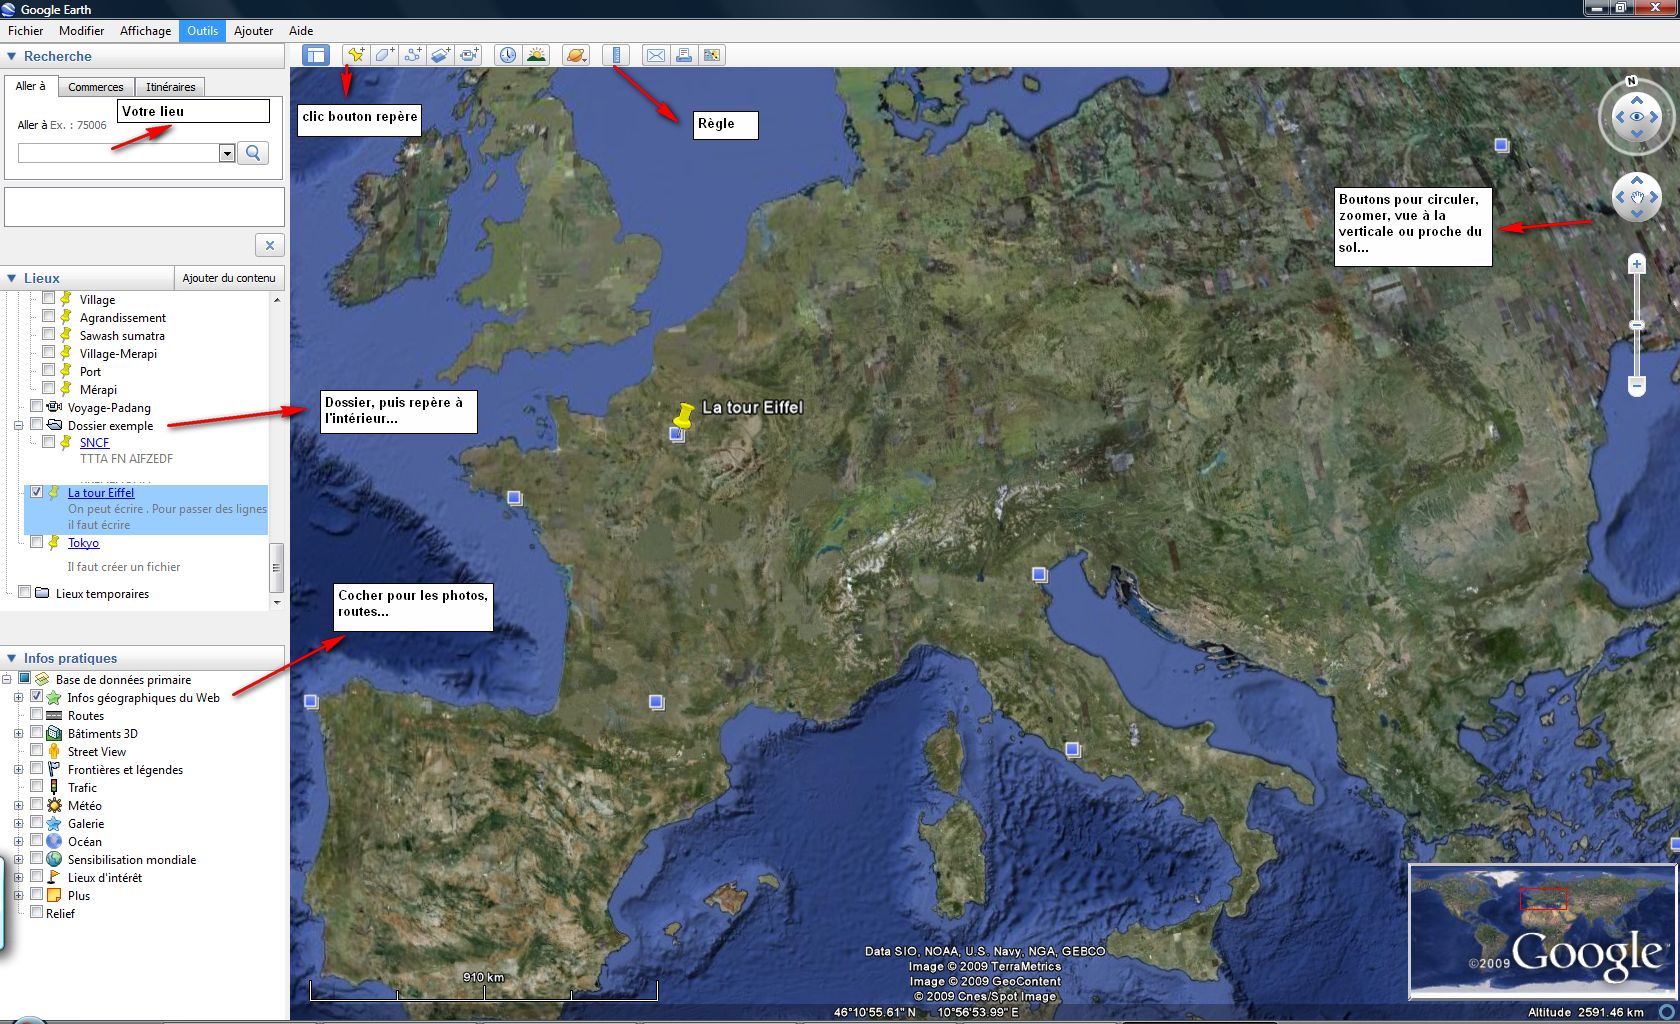This screenshot has width=1680, height=1024.
Task: Click the Ajouter du contenu button
Action: click(229, 278)
